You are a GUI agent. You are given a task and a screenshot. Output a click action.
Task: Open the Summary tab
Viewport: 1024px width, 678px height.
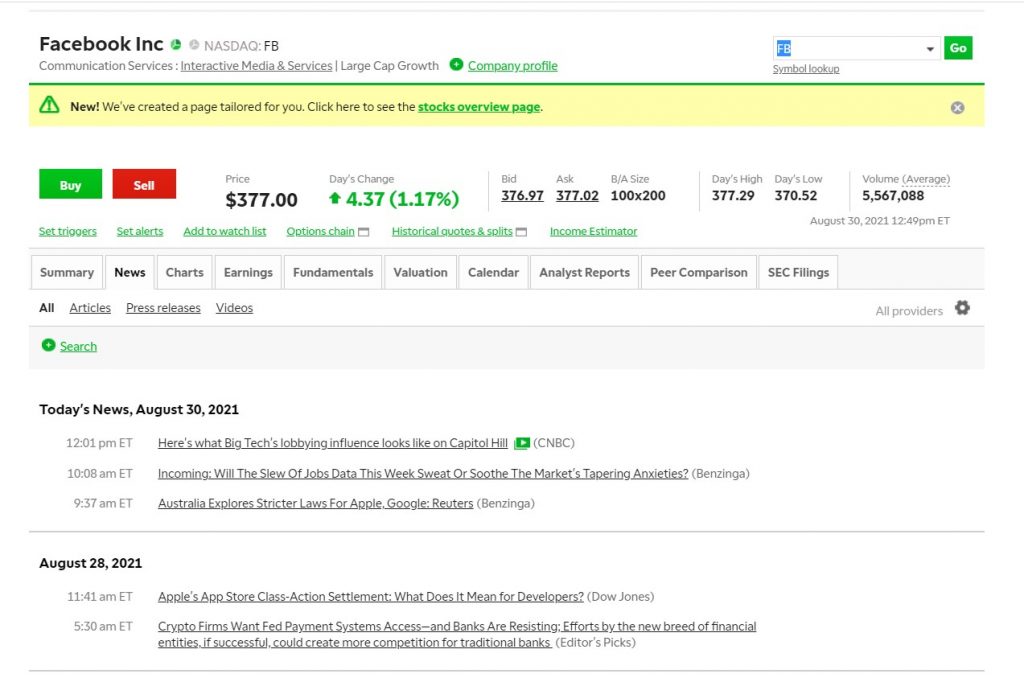(67, 272)
